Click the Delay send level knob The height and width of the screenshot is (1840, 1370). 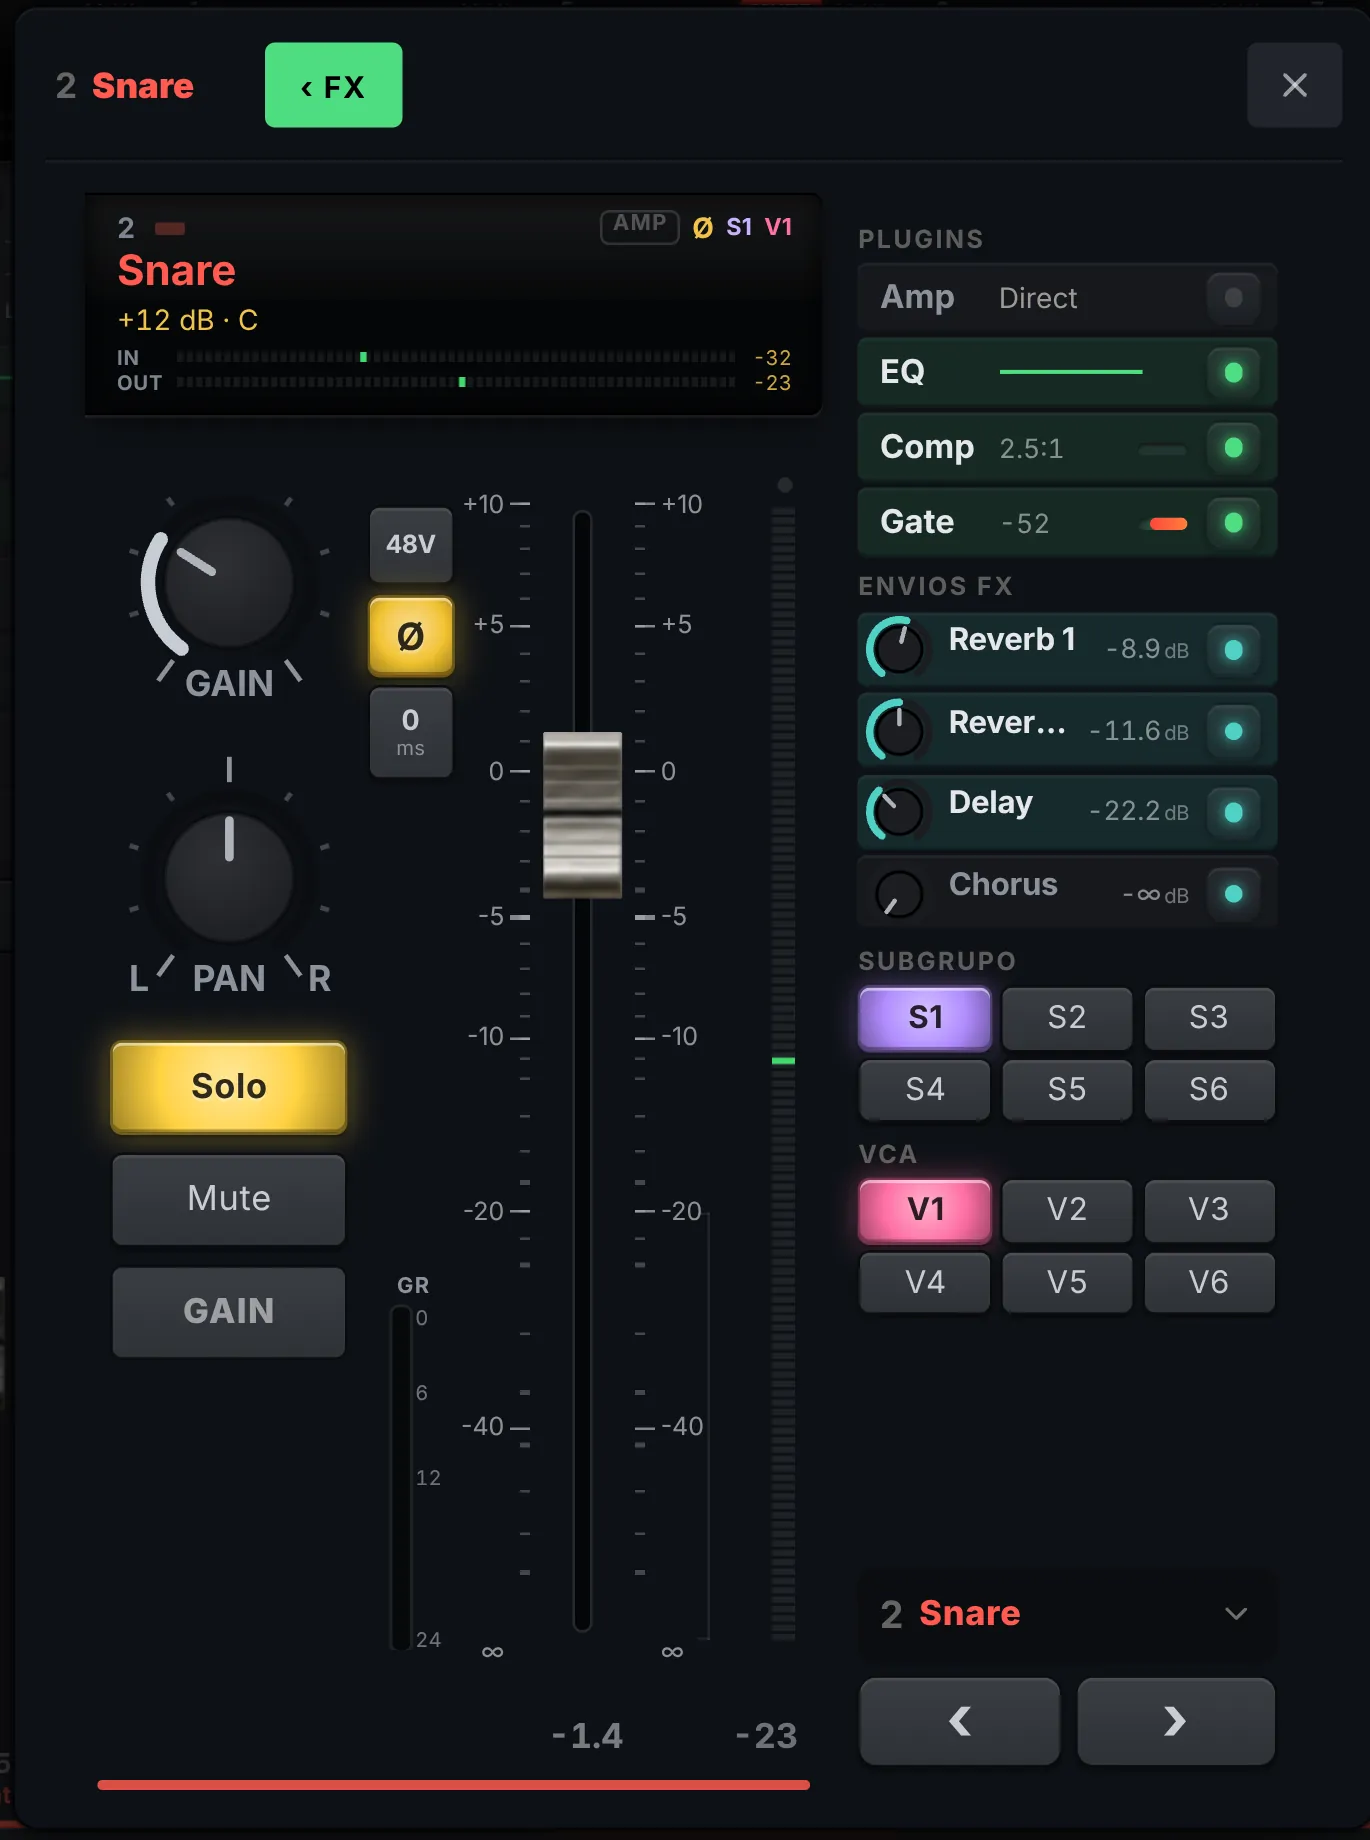(897, 811)
